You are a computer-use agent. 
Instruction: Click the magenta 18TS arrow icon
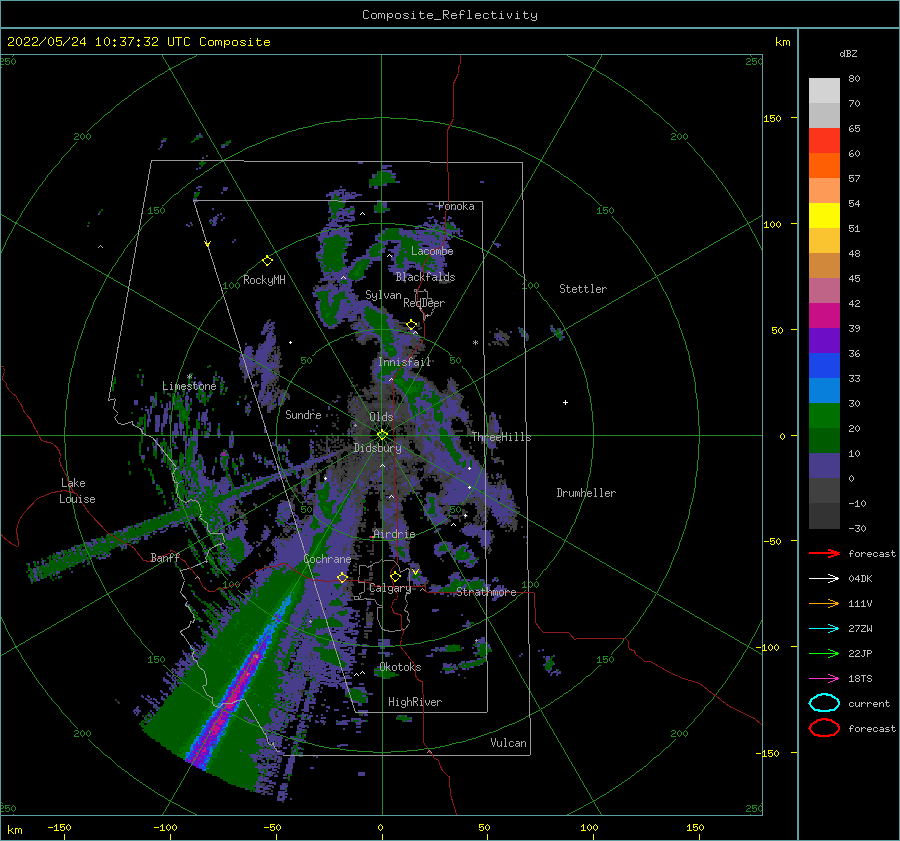[824, 679]
